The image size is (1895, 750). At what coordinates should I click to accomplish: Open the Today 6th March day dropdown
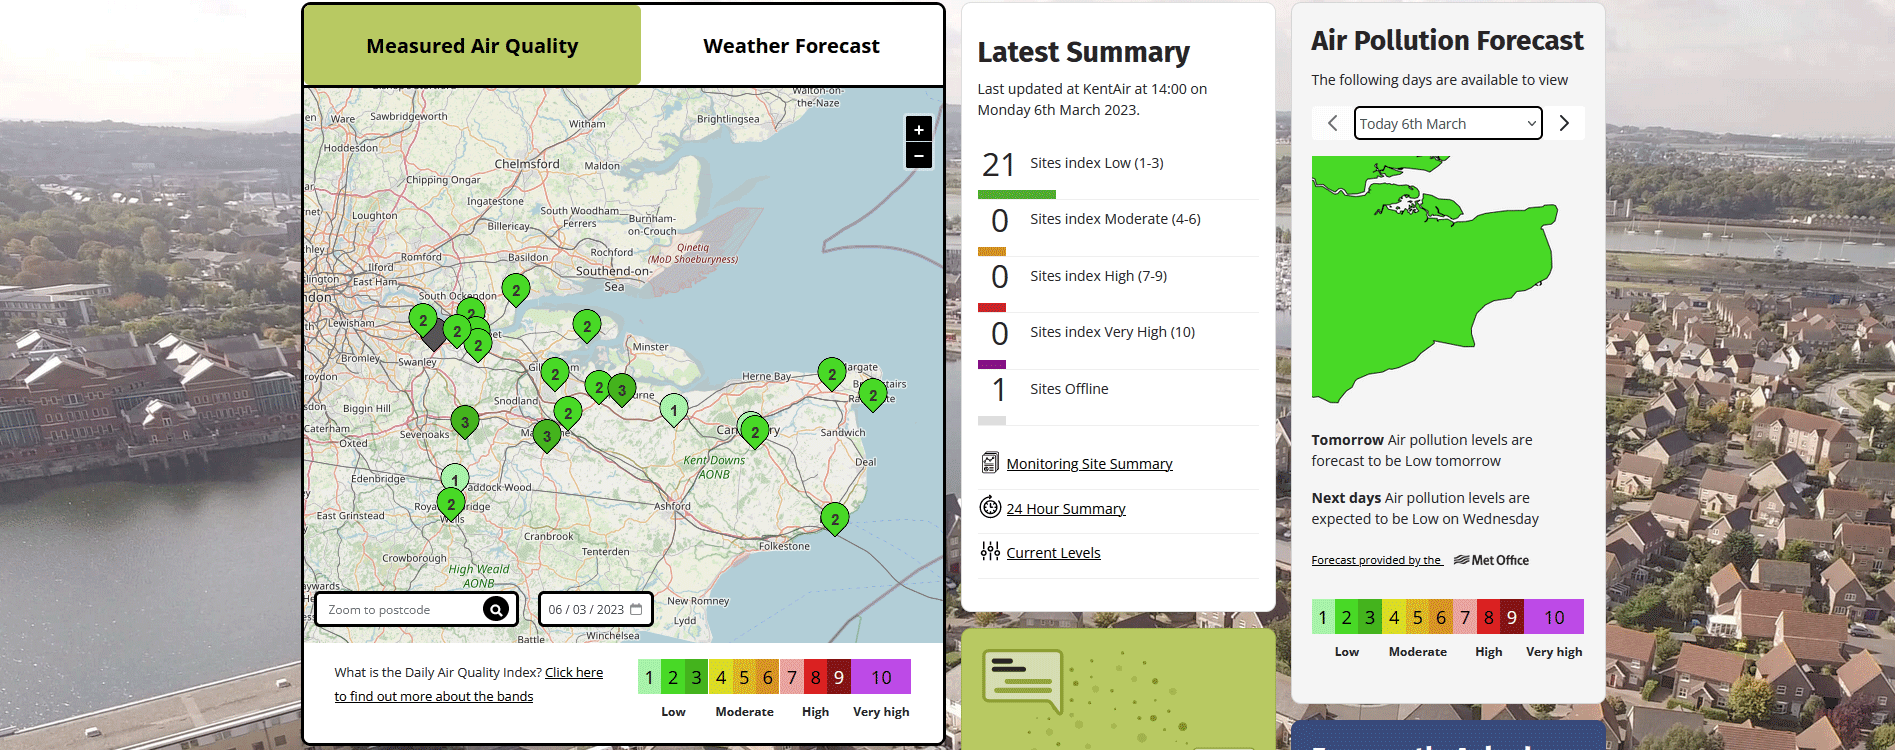point(1448,123)
